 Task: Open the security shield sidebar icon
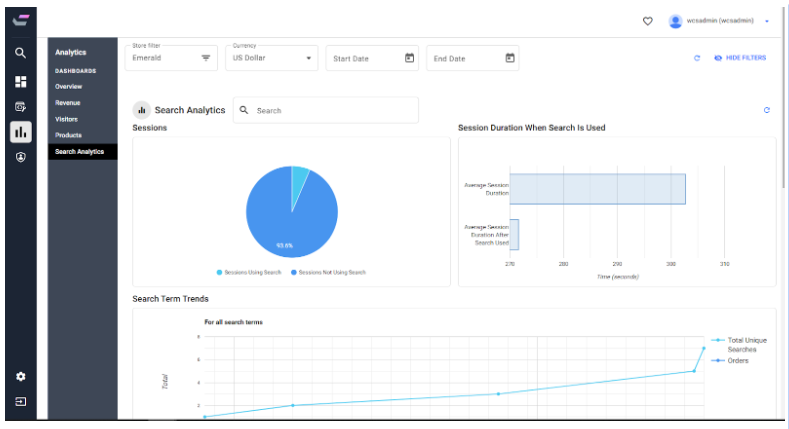tap(21, 157)
